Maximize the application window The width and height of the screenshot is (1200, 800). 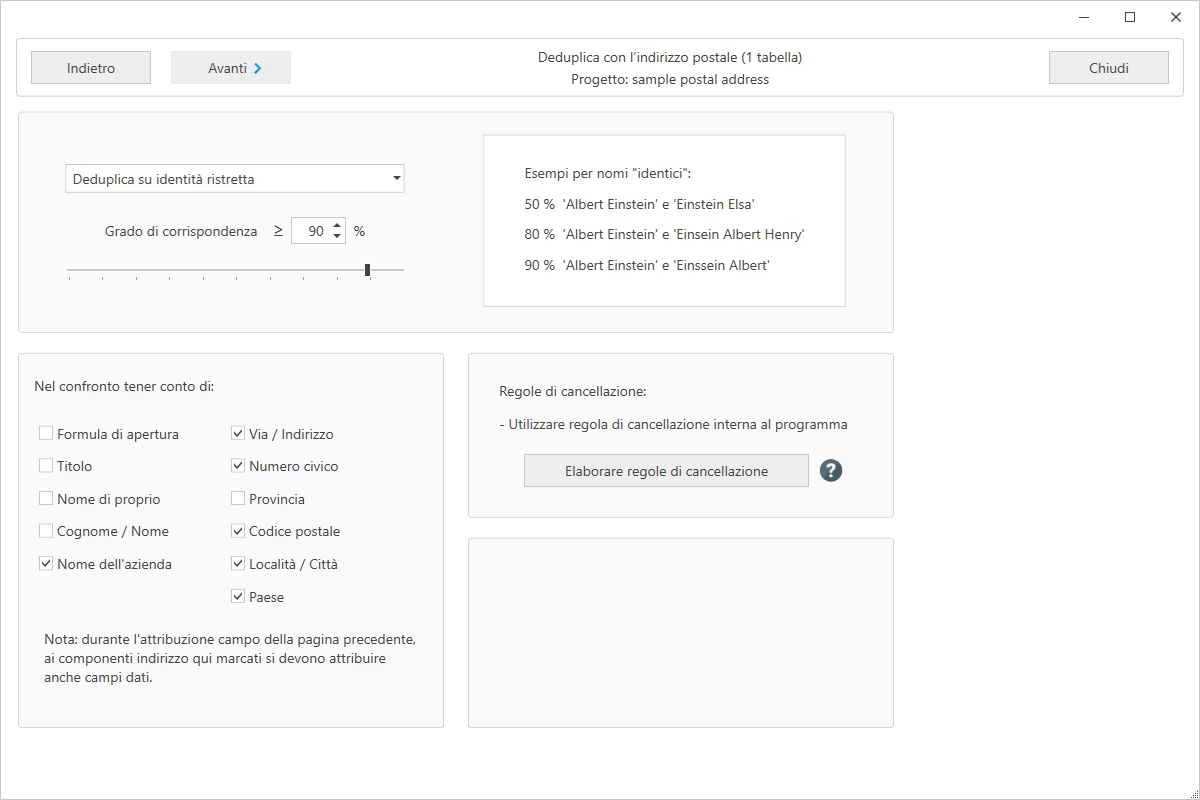point(1130,17)
